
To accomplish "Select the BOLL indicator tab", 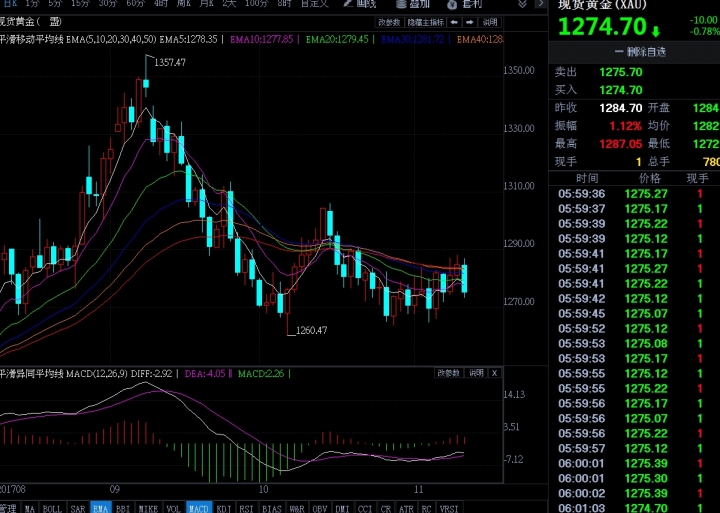I will [52, 508].
